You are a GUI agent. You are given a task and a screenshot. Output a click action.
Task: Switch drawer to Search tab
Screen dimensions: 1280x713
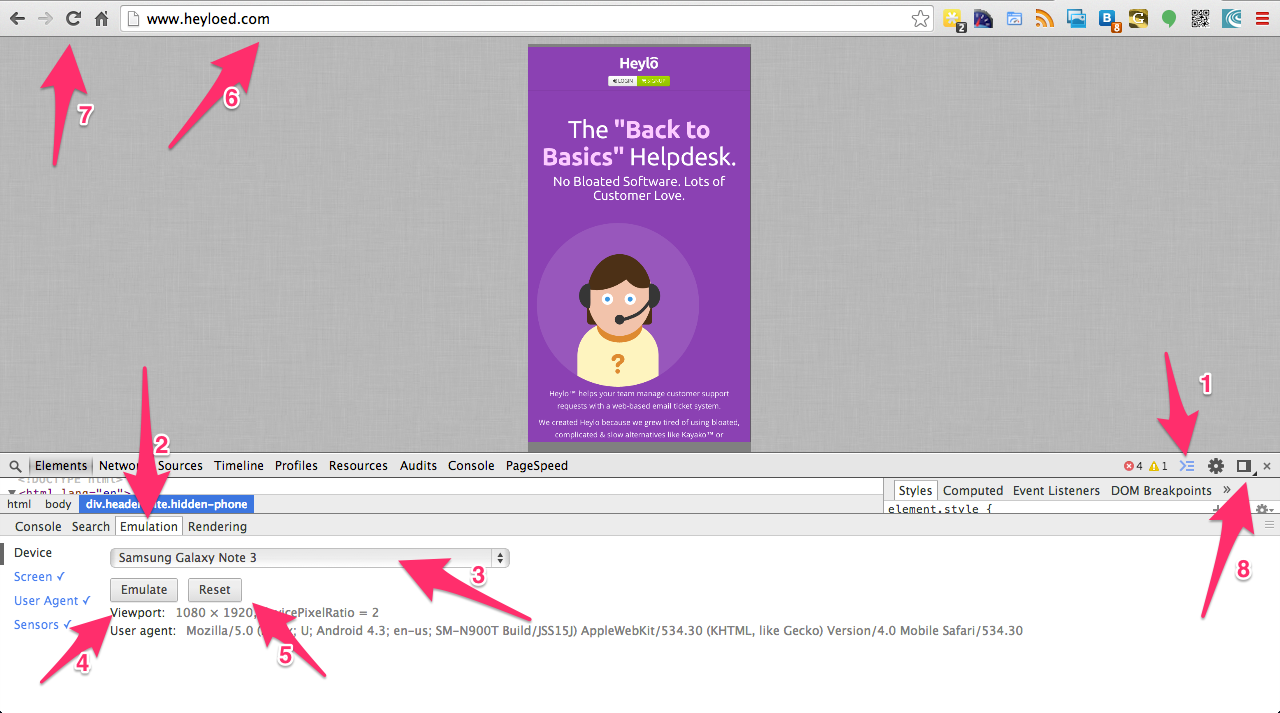pyautogui.click(x=90, y=527)
